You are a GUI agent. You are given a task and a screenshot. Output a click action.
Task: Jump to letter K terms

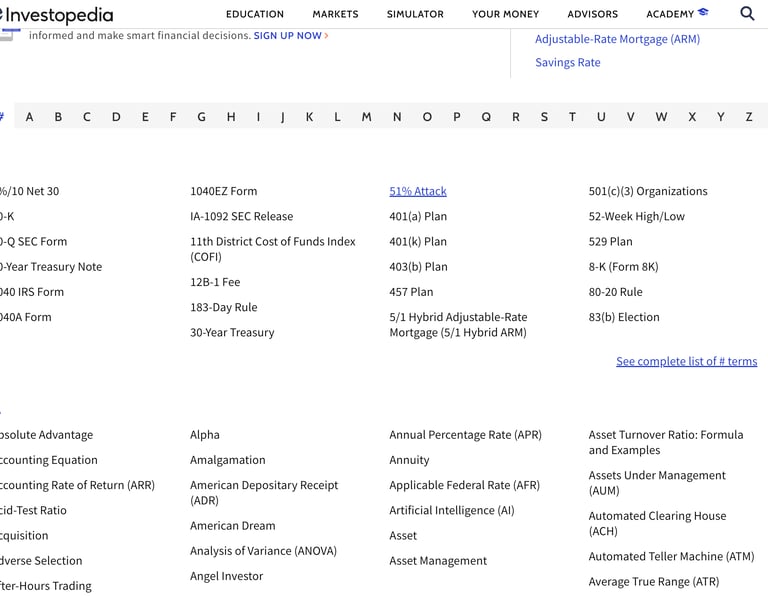pyautogui.click(x=310, y=117)
